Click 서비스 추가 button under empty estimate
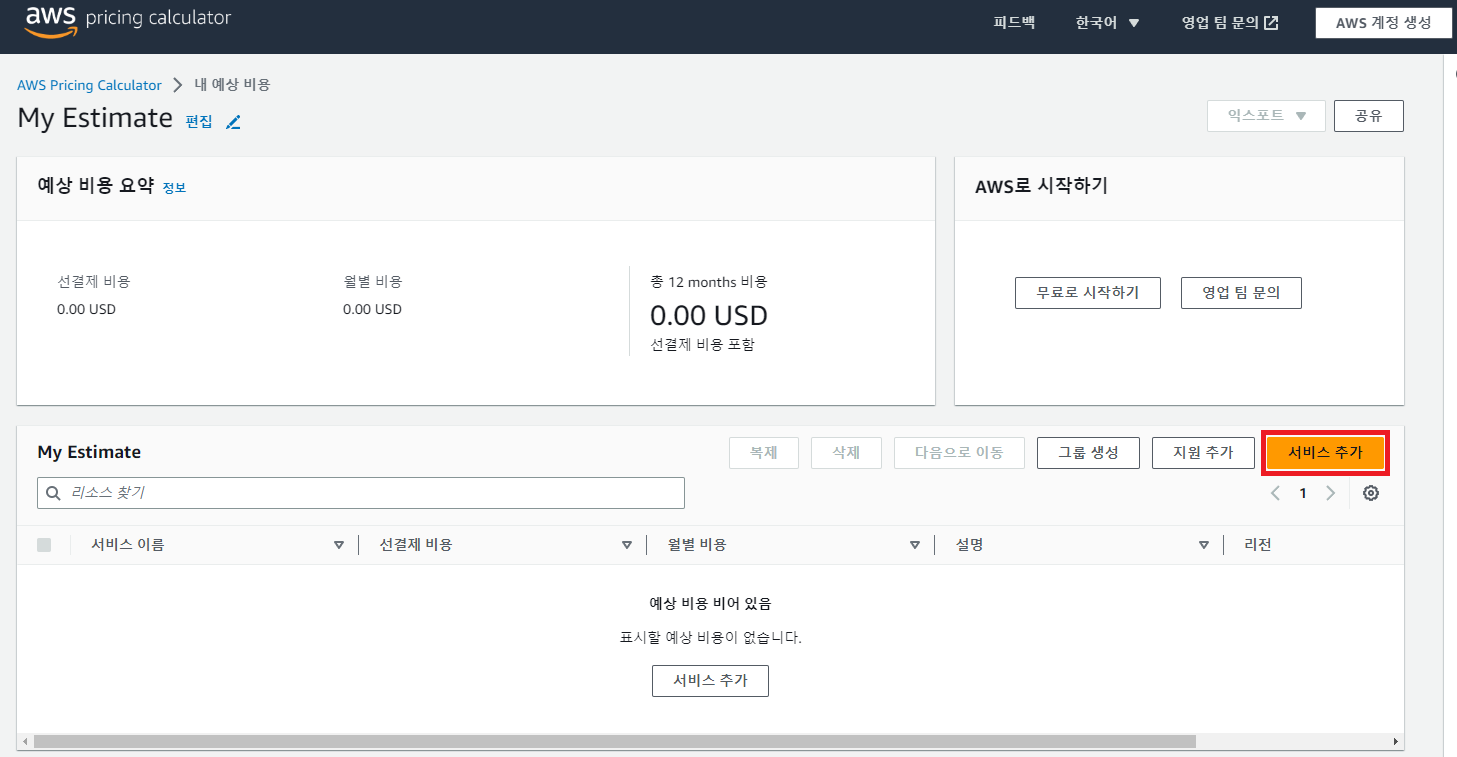This screenshot has width=1457, height=757. [710, 680]
